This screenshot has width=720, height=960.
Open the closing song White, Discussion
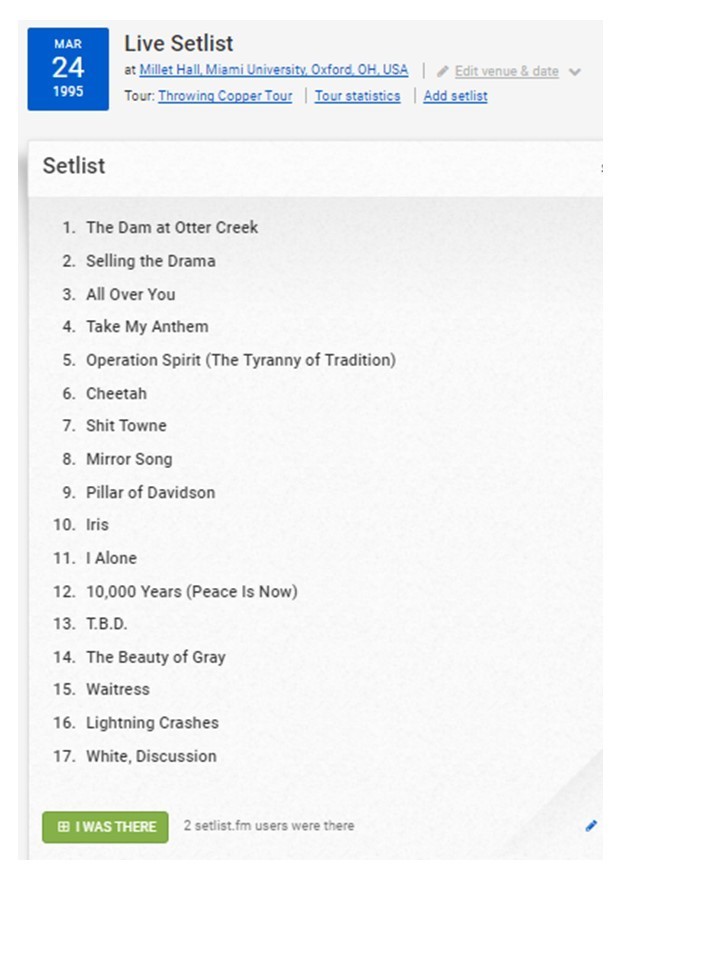click(151, 757)
